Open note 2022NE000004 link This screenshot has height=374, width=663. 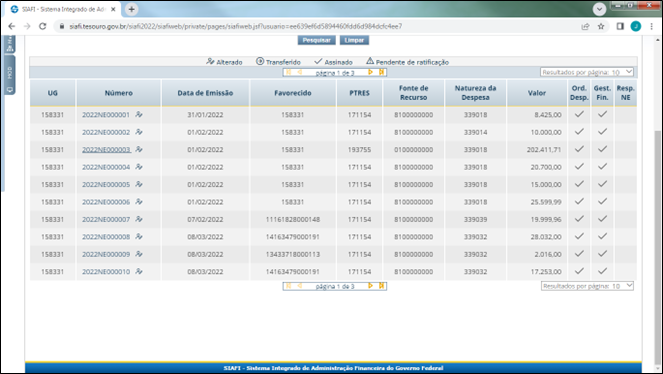[x=106, y=167]
